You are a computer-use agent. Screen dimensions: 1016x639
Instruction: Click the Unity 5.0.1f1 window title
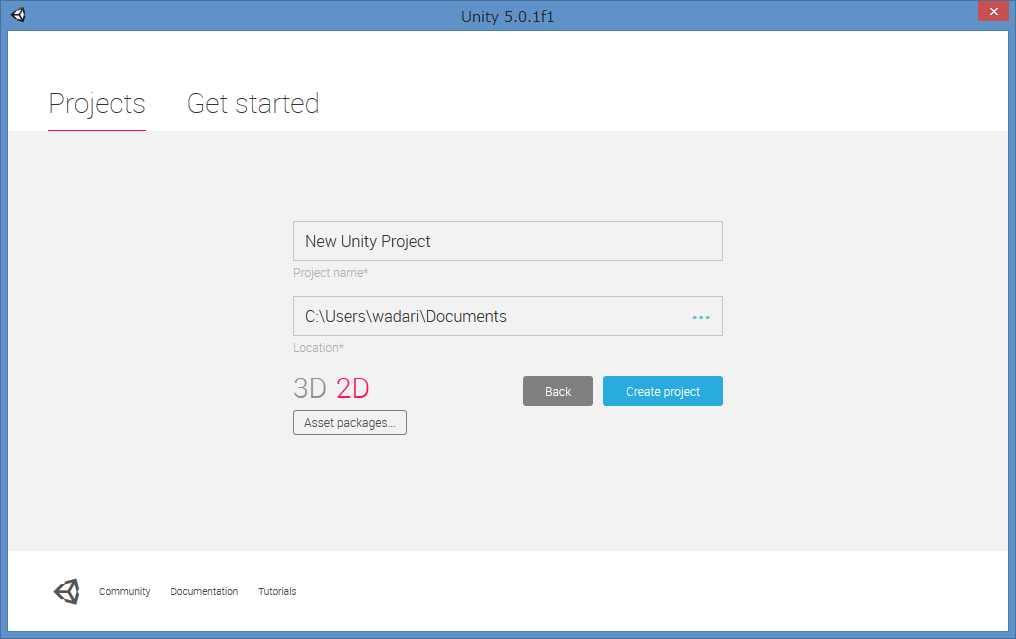click(507, 16)
